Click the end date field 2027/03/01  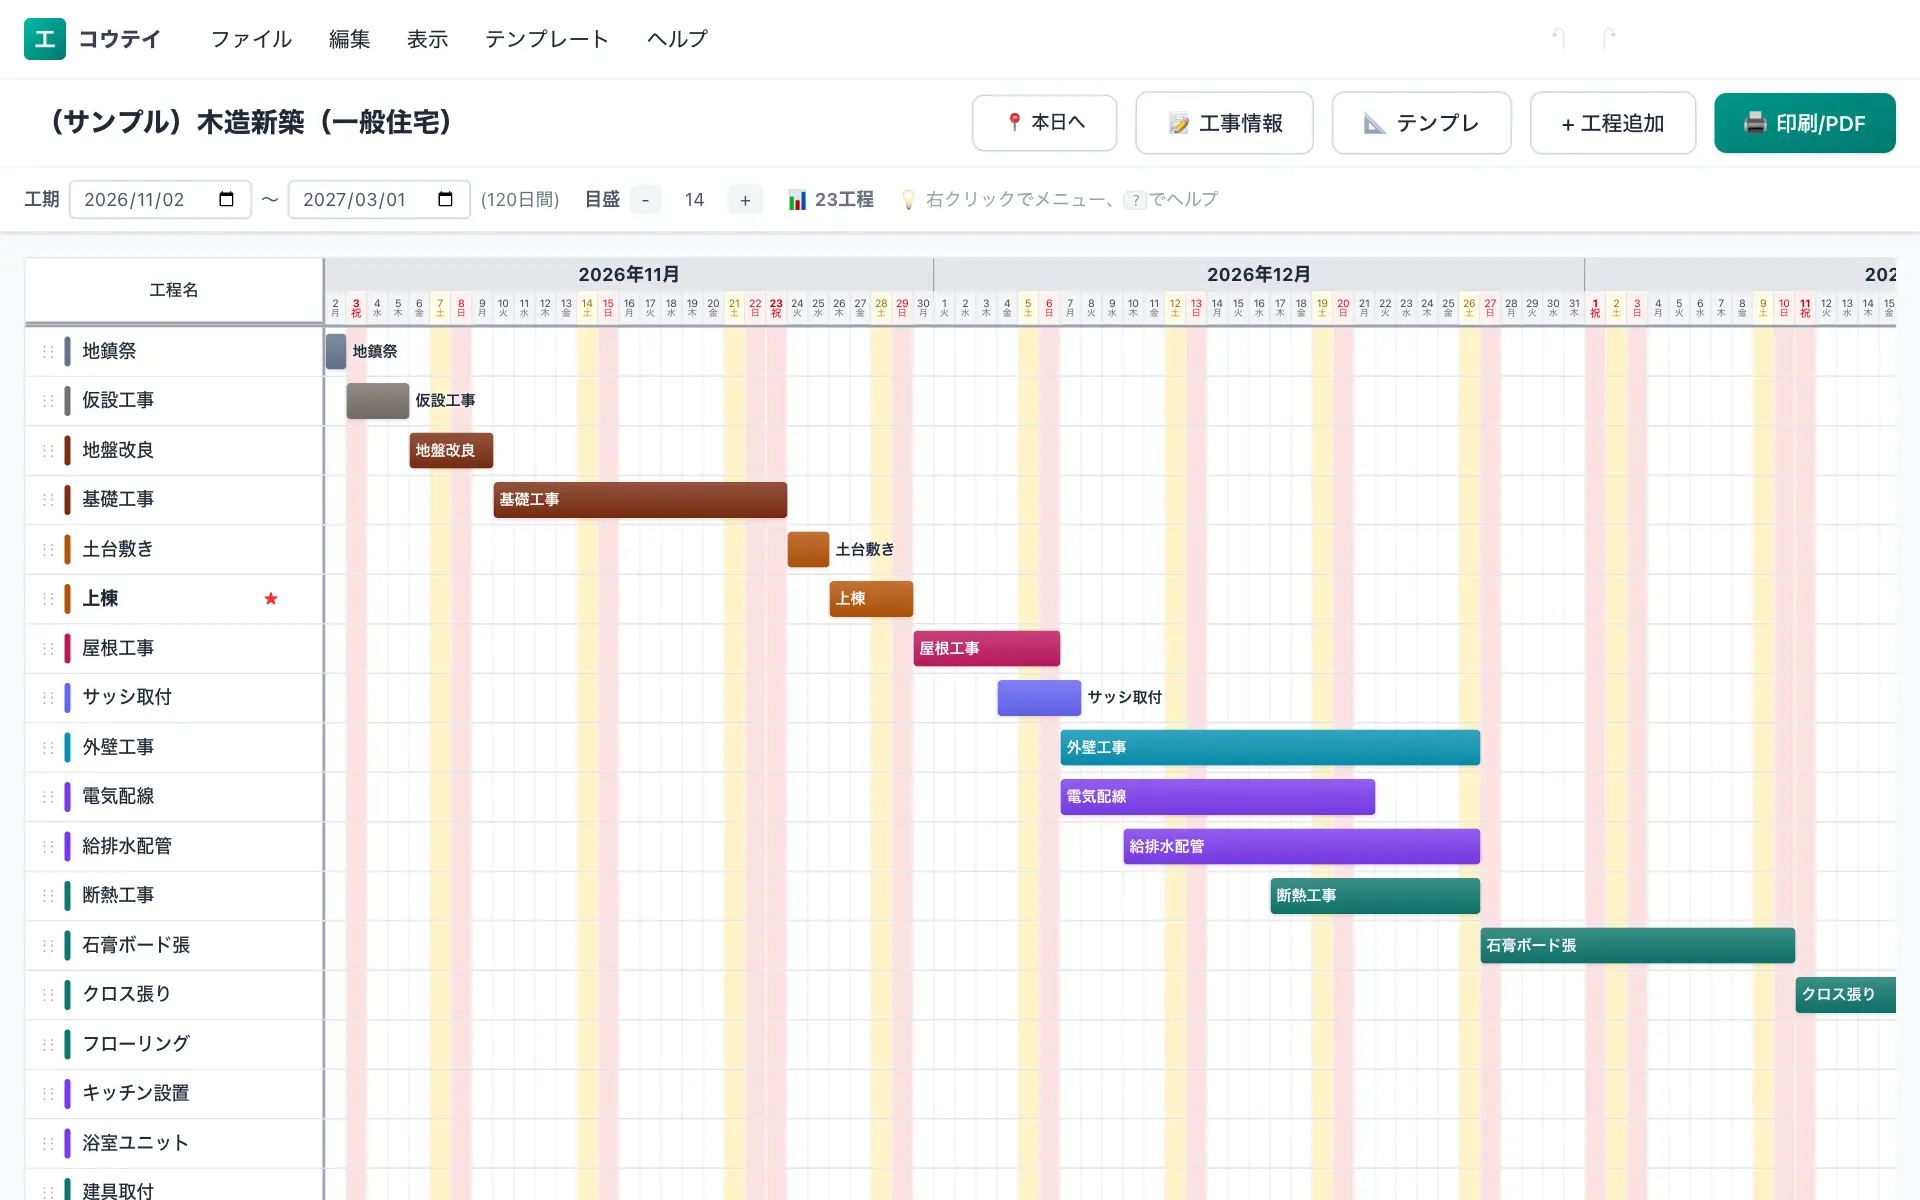pos(379,199)
